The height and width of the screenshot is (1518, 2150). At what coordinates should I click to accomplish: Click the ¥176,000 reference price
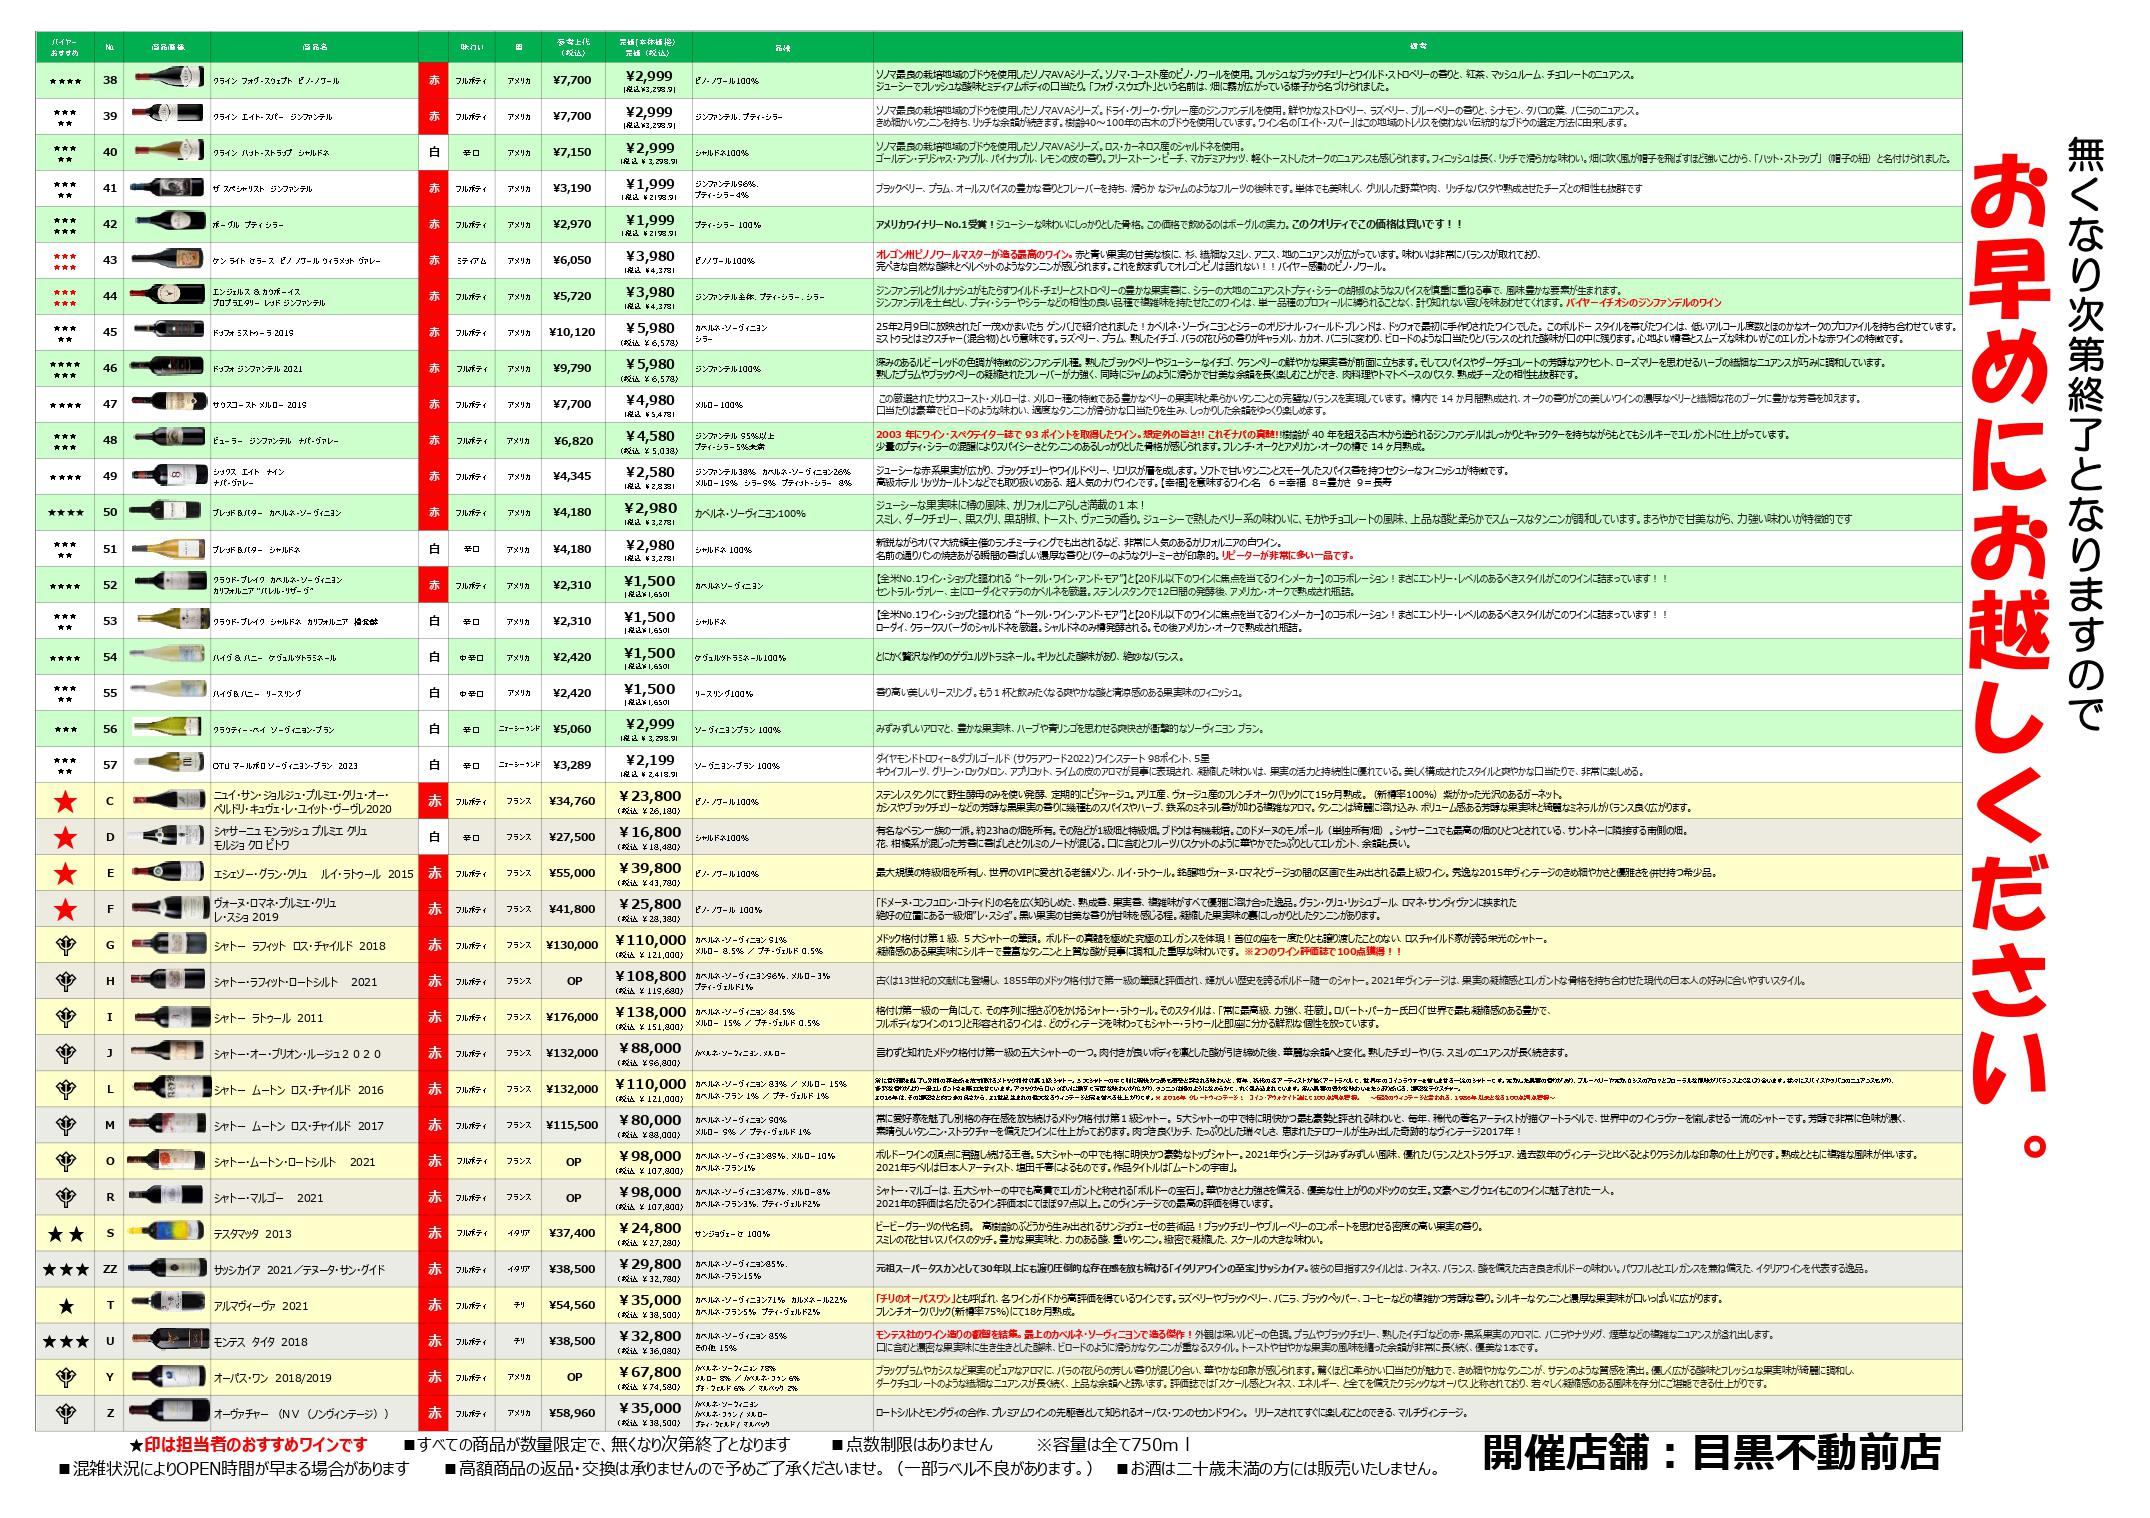point(573,1018)
